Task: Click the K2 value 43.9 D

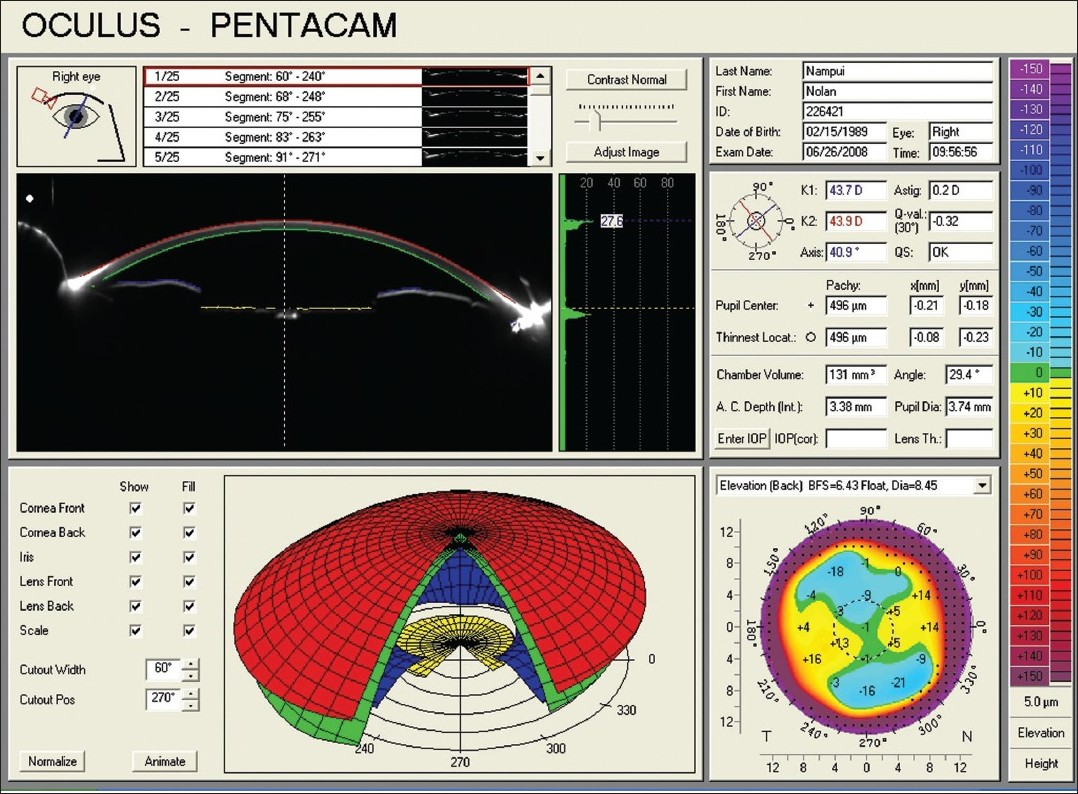Action: 856,221
